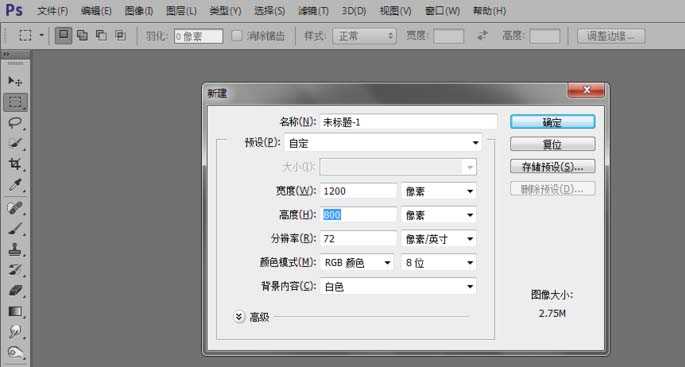Click the 名称 name field
685x367 pixels.
[408, 122]
